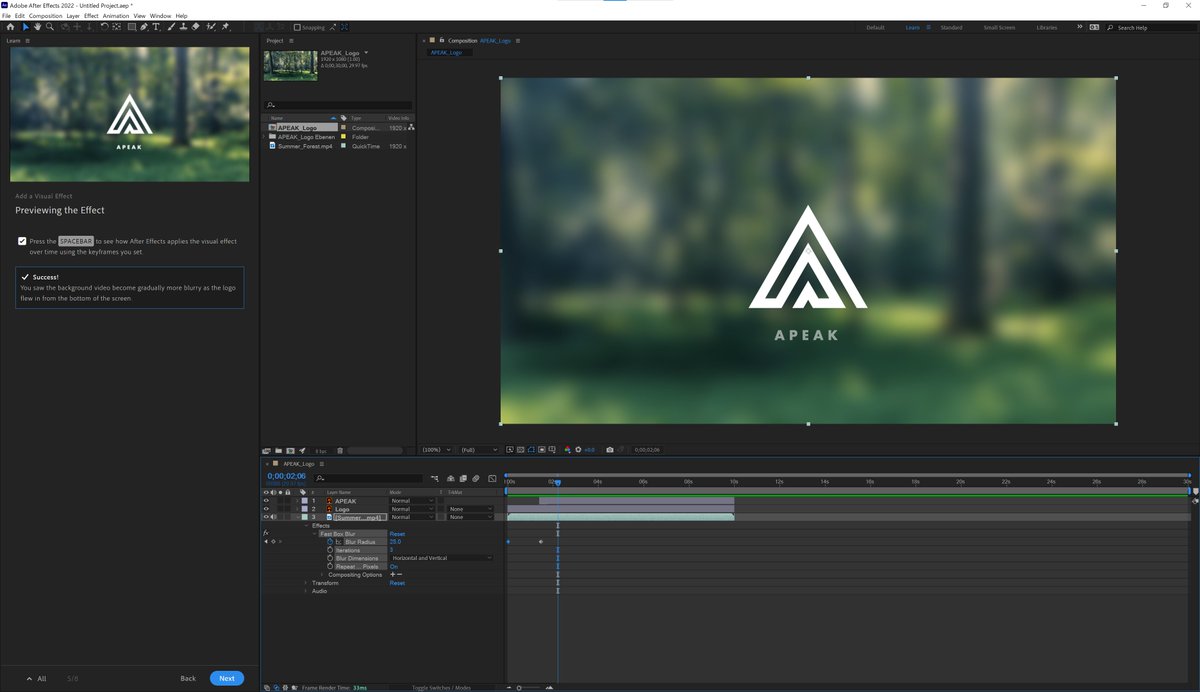Switch to the Standard workspace

(x=951, y=28)
